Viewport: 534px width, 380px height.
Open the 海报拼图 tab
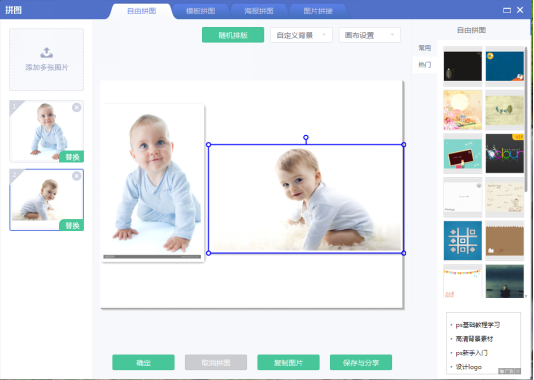259,11
